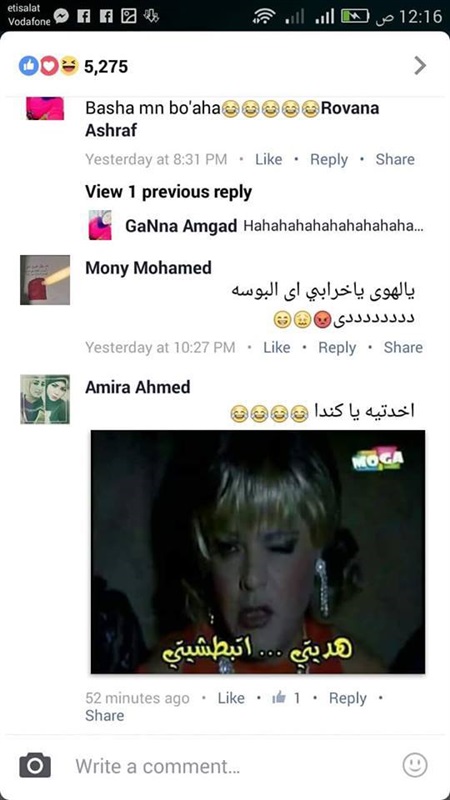The width and height of the screenshot is (450, 800).
Task: Tap the blue Like reaction icon
Action: tap(29, 66)
